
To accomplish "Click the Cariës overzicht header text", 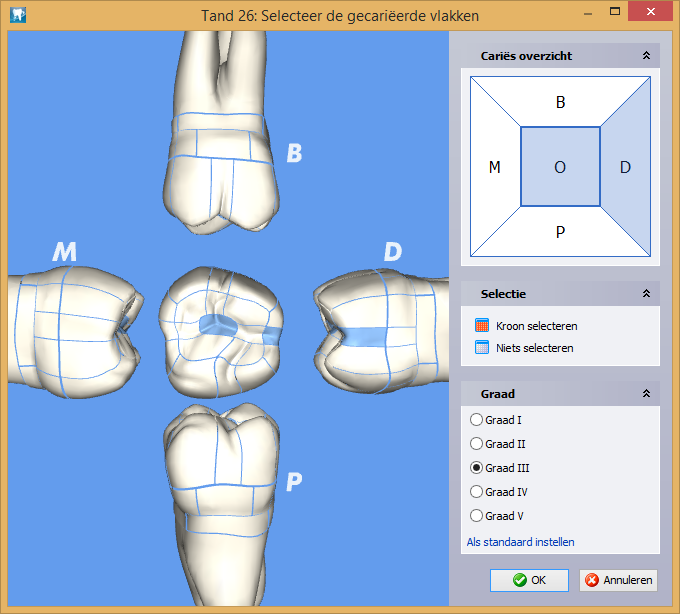I will (x=526, y=56).
